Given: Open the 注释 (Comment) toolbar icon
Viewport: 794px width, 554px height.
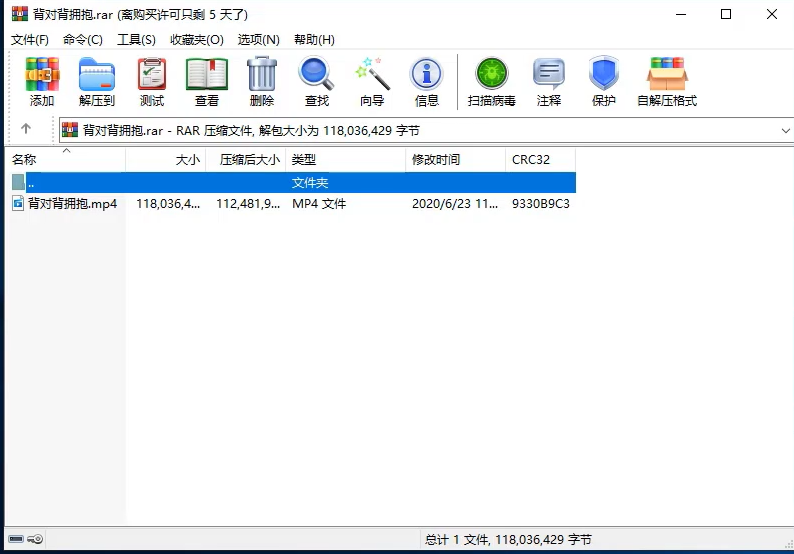Looking at the screenshot, I should click(549, 82).
